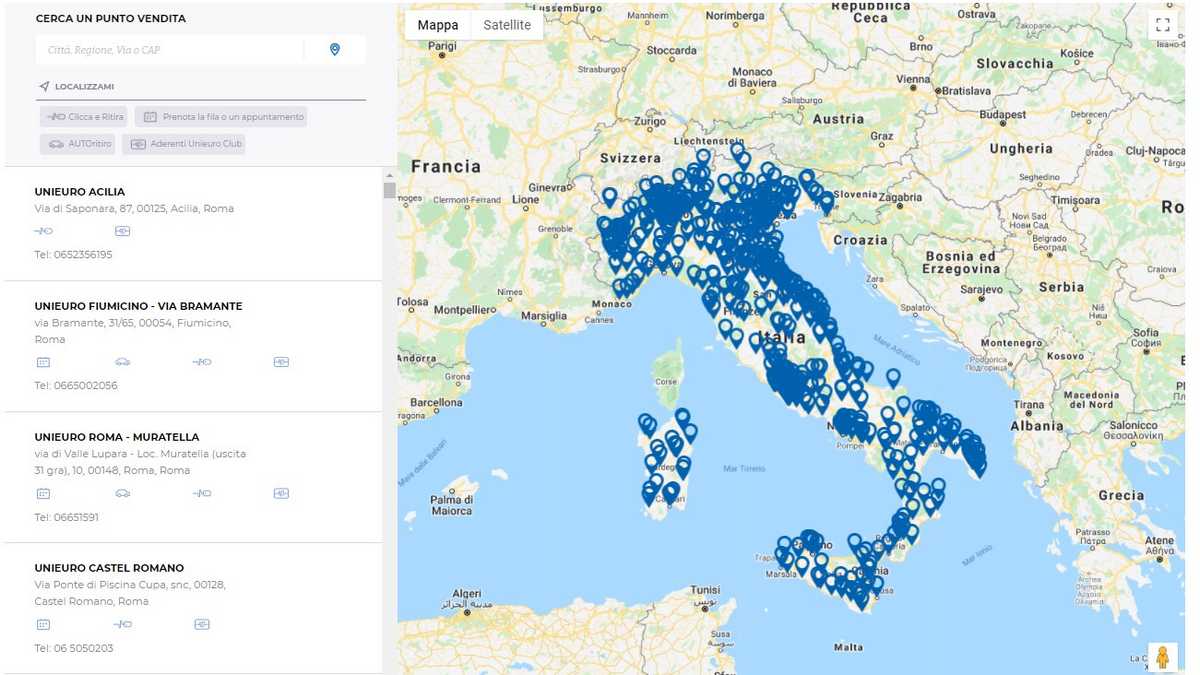The width and height of the screenshot is (1200, 675).
Task: Click Fiumicino store's AUTOritiro car icon
Action: [x=122, y=362]
